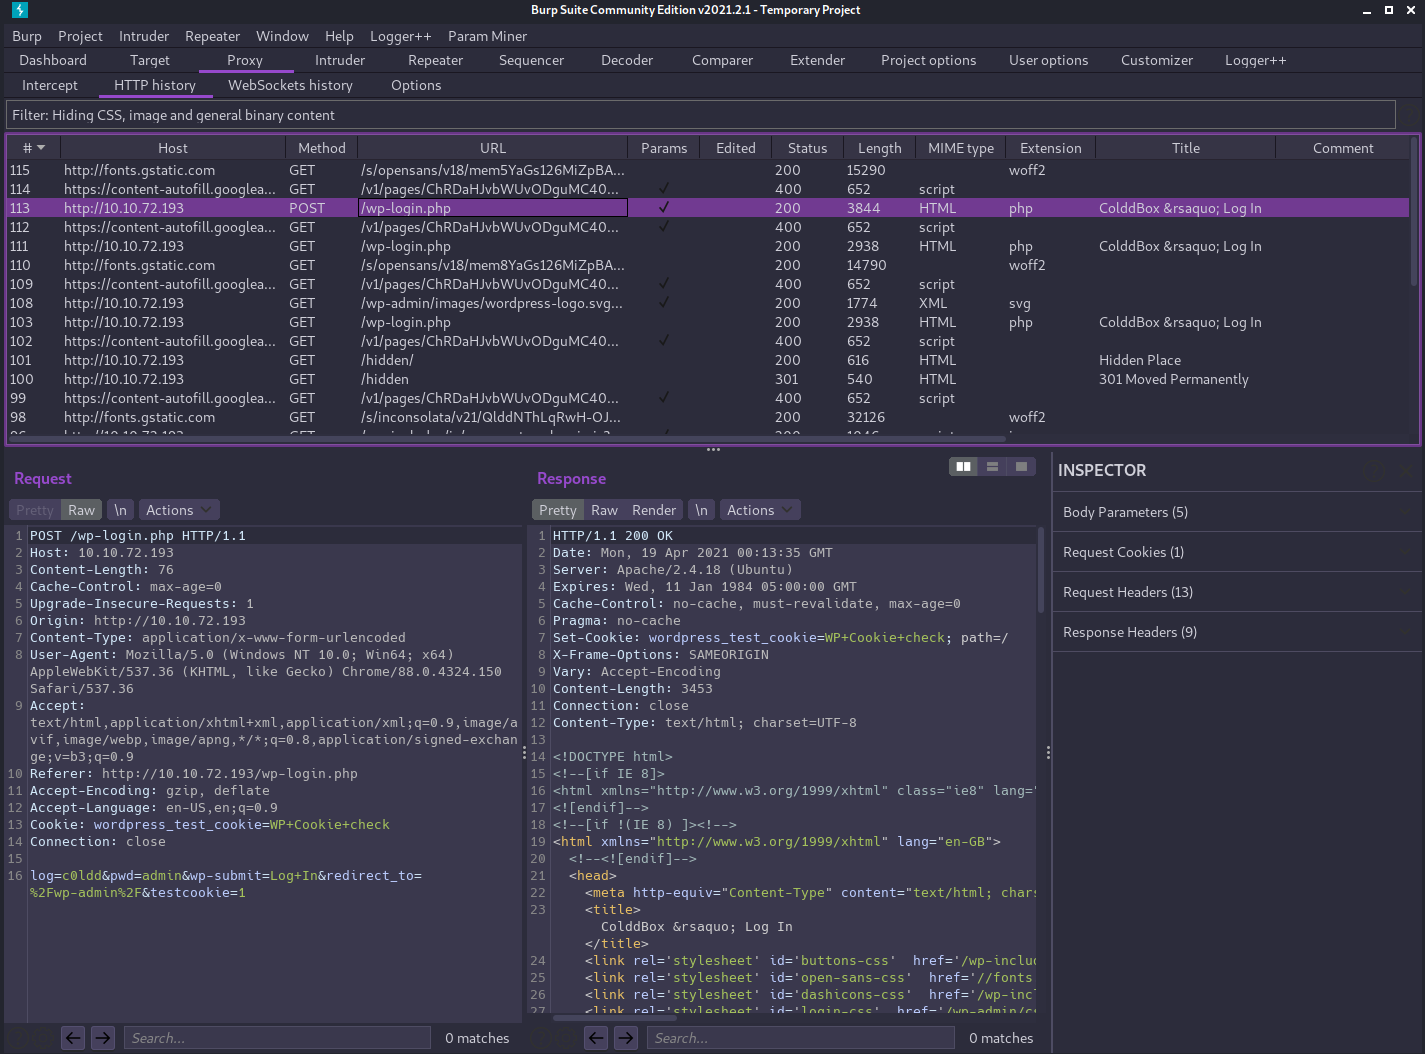Expand Request Headers (13) in Inspector
The width and height of the screenshot is (1425, 1054).
click(x=1237, y=592)
